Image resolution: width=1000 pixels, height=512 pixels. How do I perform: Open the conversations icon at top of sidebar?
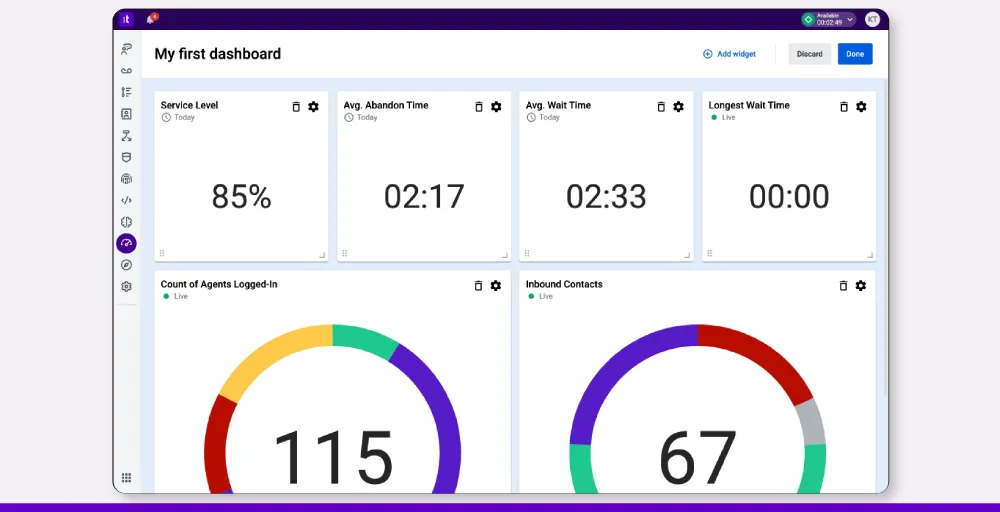click(126, 49)
